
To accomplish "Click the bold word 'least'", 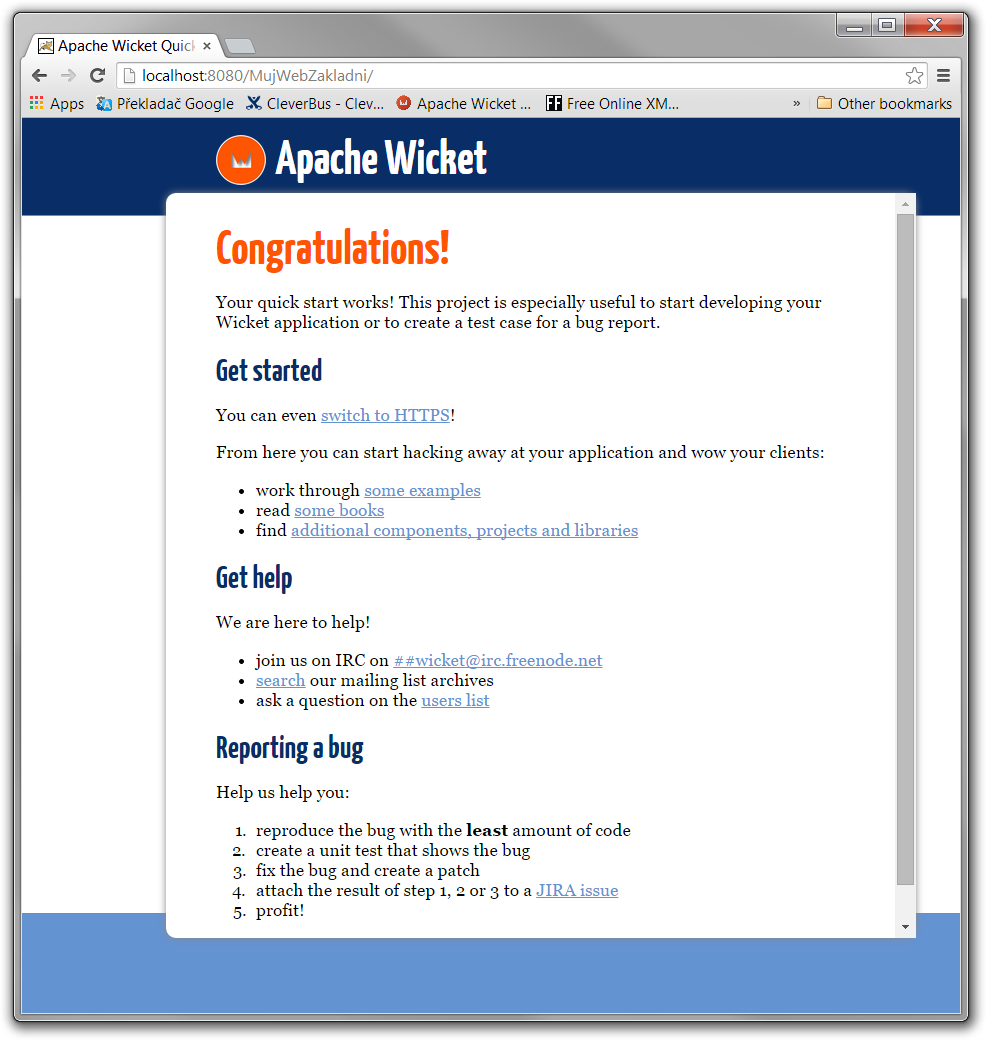I will [487, 831].
